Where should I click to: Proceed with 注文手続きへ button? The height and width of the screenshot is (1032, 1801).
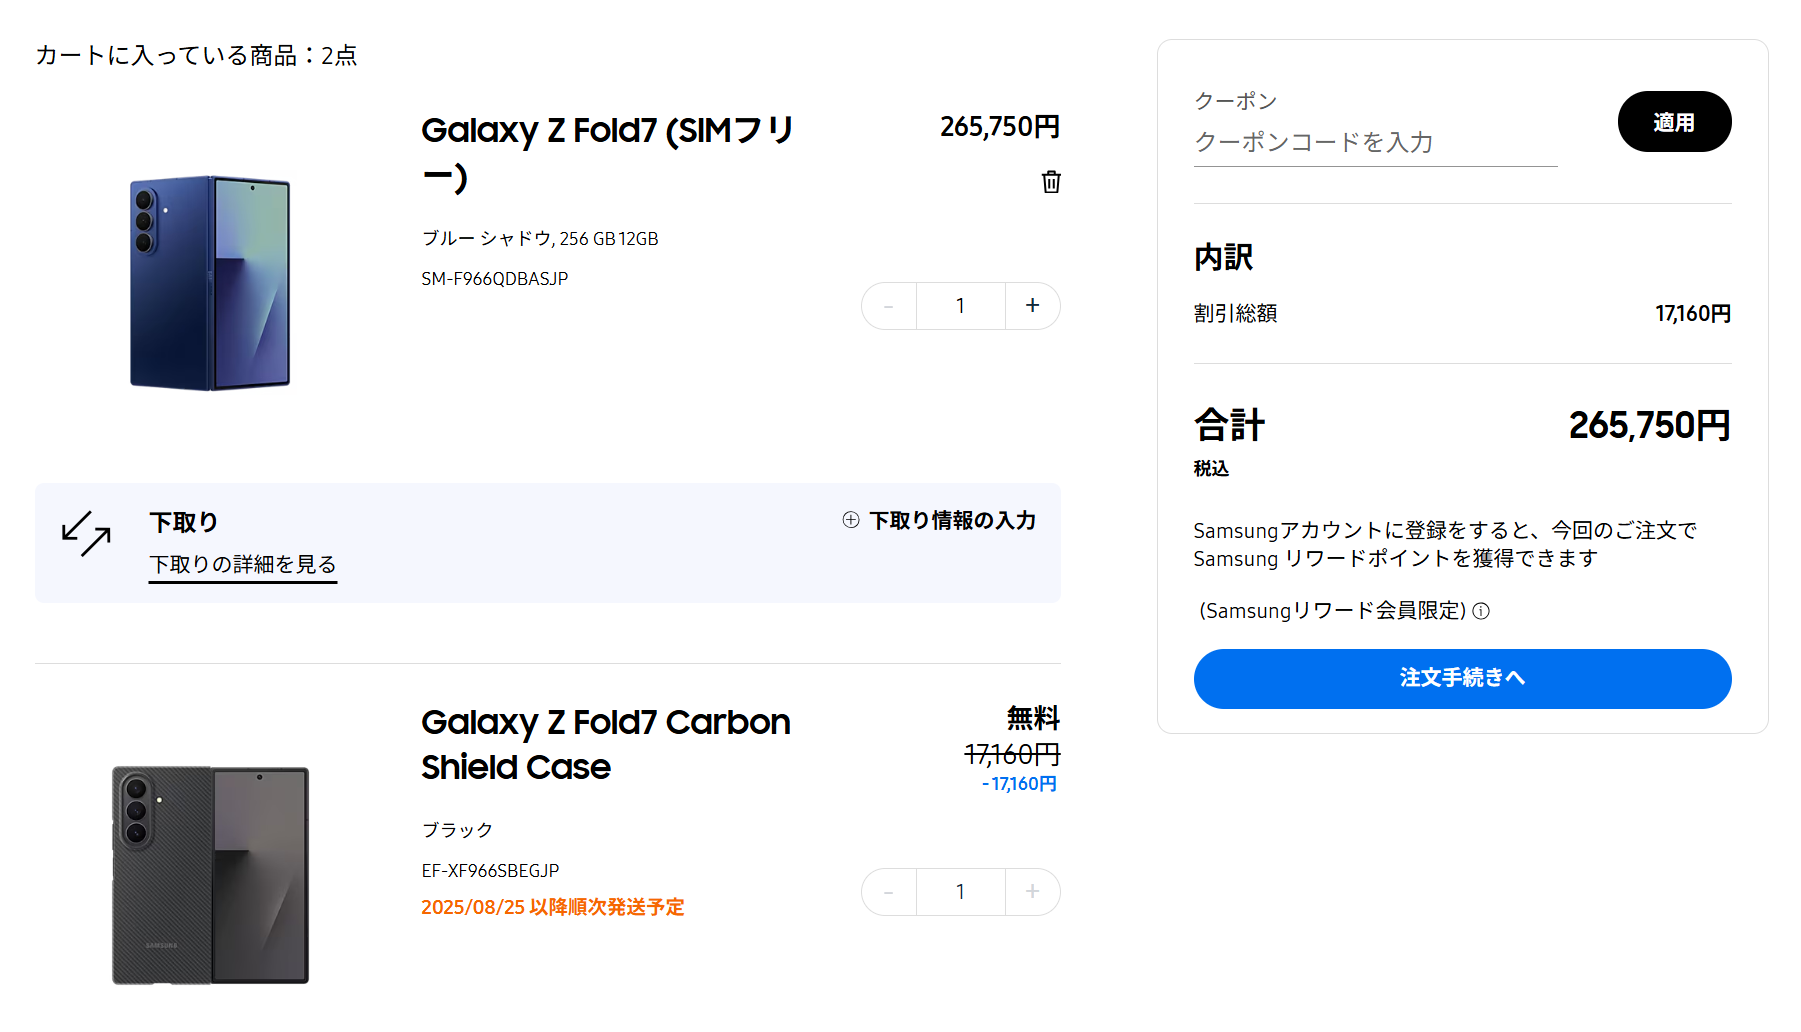tap(1462, 679)
